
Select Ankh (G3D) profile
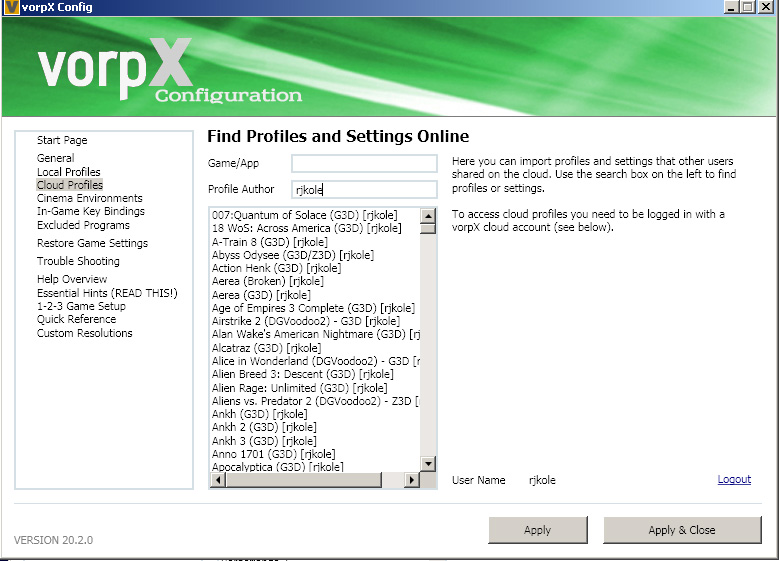259,414
